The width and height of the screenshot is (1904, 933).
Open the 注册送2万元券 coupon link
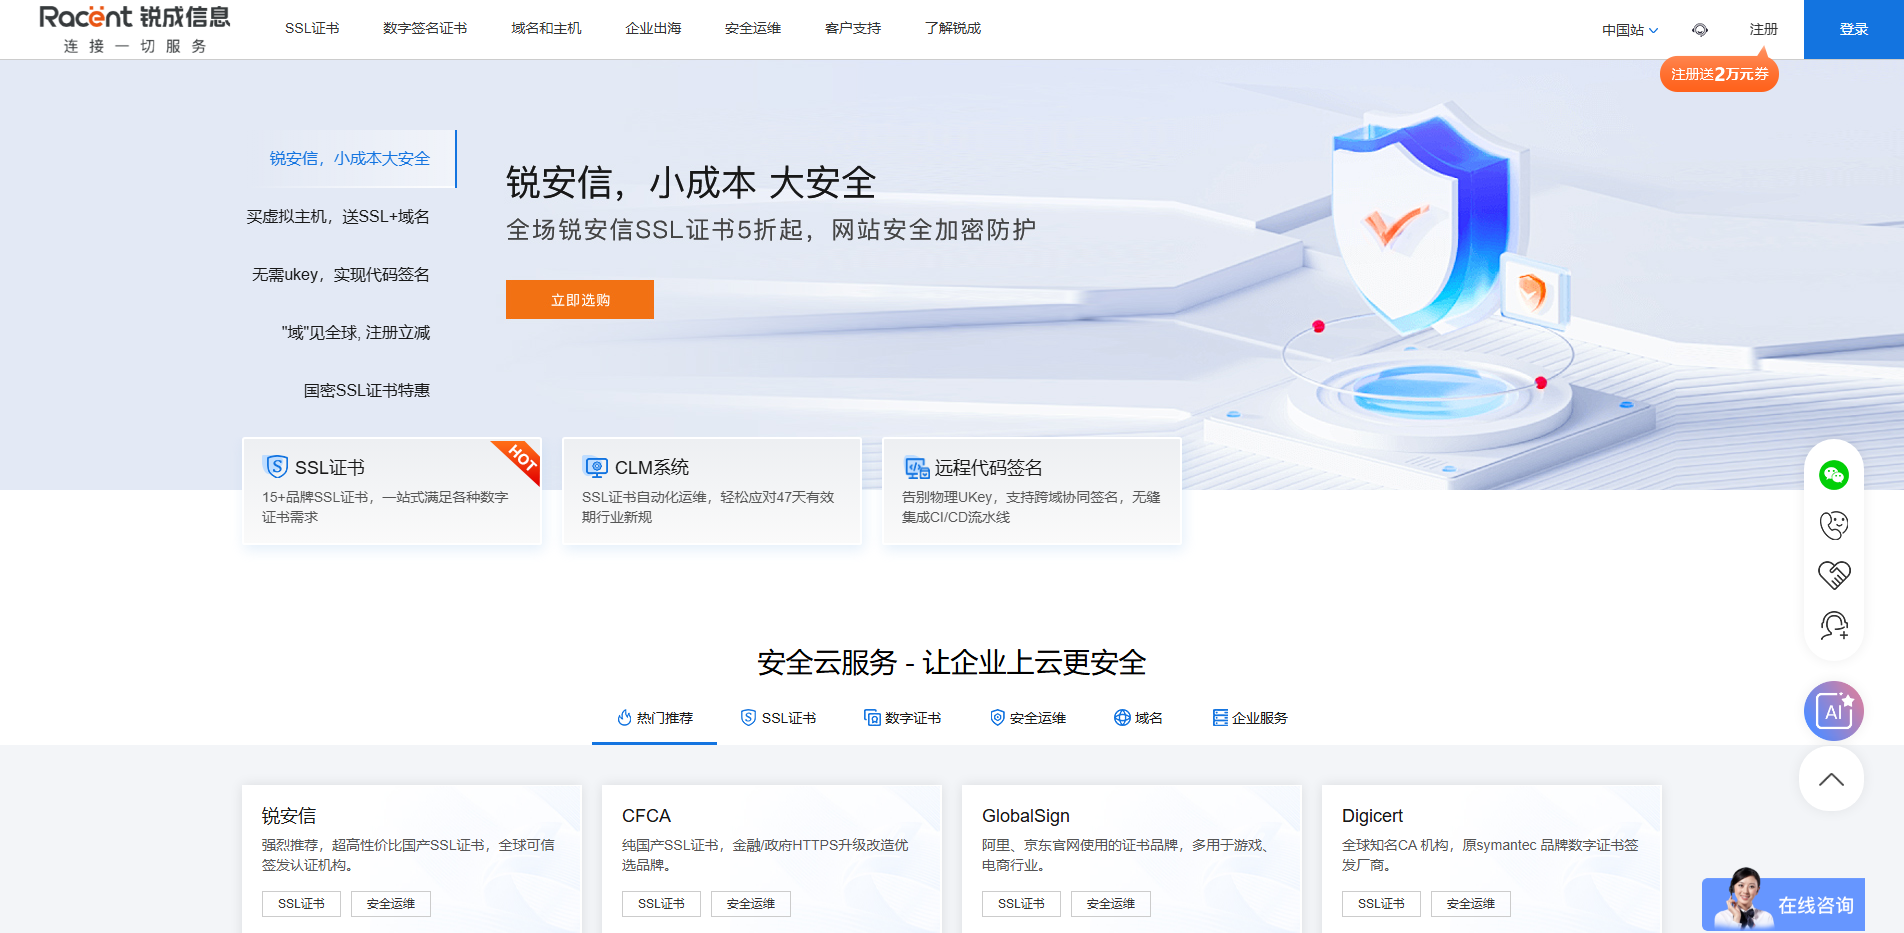click(1718, 73)
